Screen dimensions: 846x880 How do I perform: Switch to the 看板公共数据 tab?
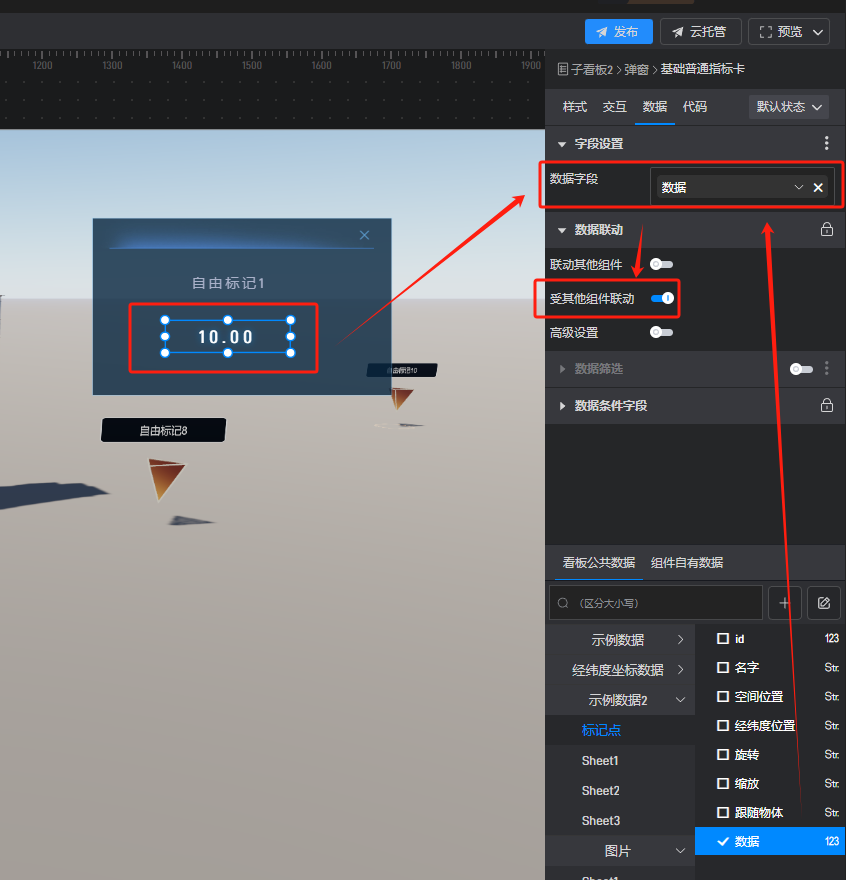598,562
